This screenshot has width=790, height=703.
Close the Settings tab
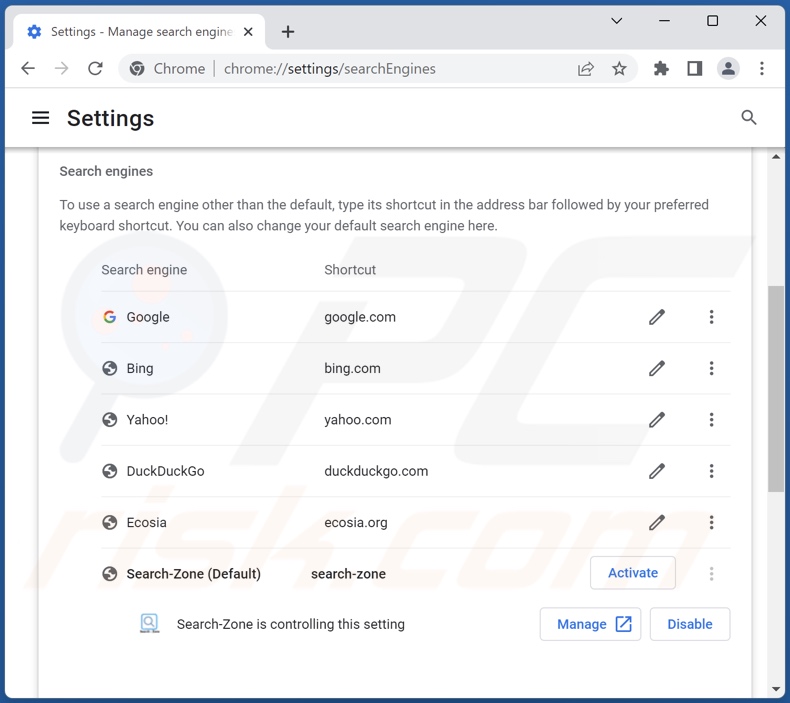click(x=248, y=32)
